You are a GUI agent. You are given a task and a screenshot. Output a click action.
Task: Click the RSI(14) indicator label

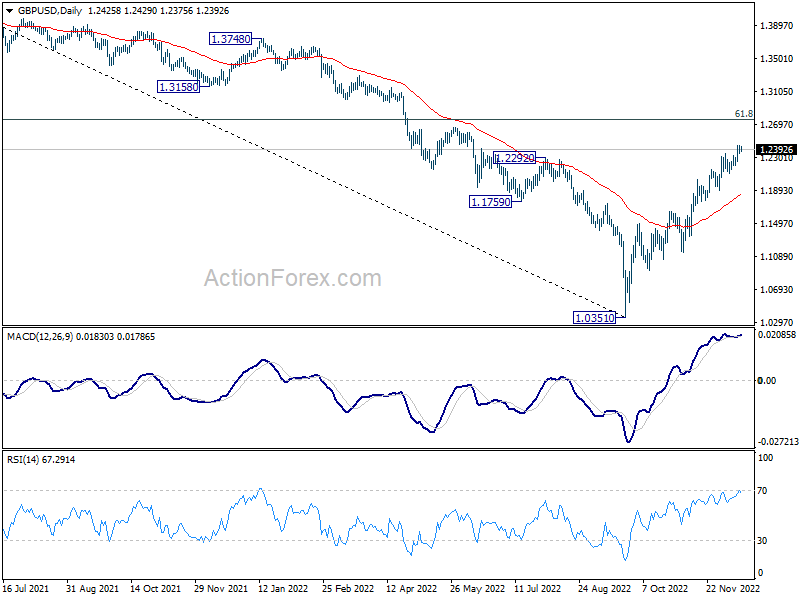[25, 459]
